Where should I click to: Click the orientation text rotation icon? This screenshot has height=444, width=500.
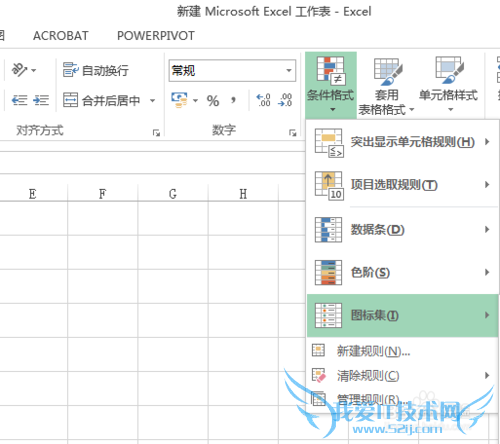point(19,70)
